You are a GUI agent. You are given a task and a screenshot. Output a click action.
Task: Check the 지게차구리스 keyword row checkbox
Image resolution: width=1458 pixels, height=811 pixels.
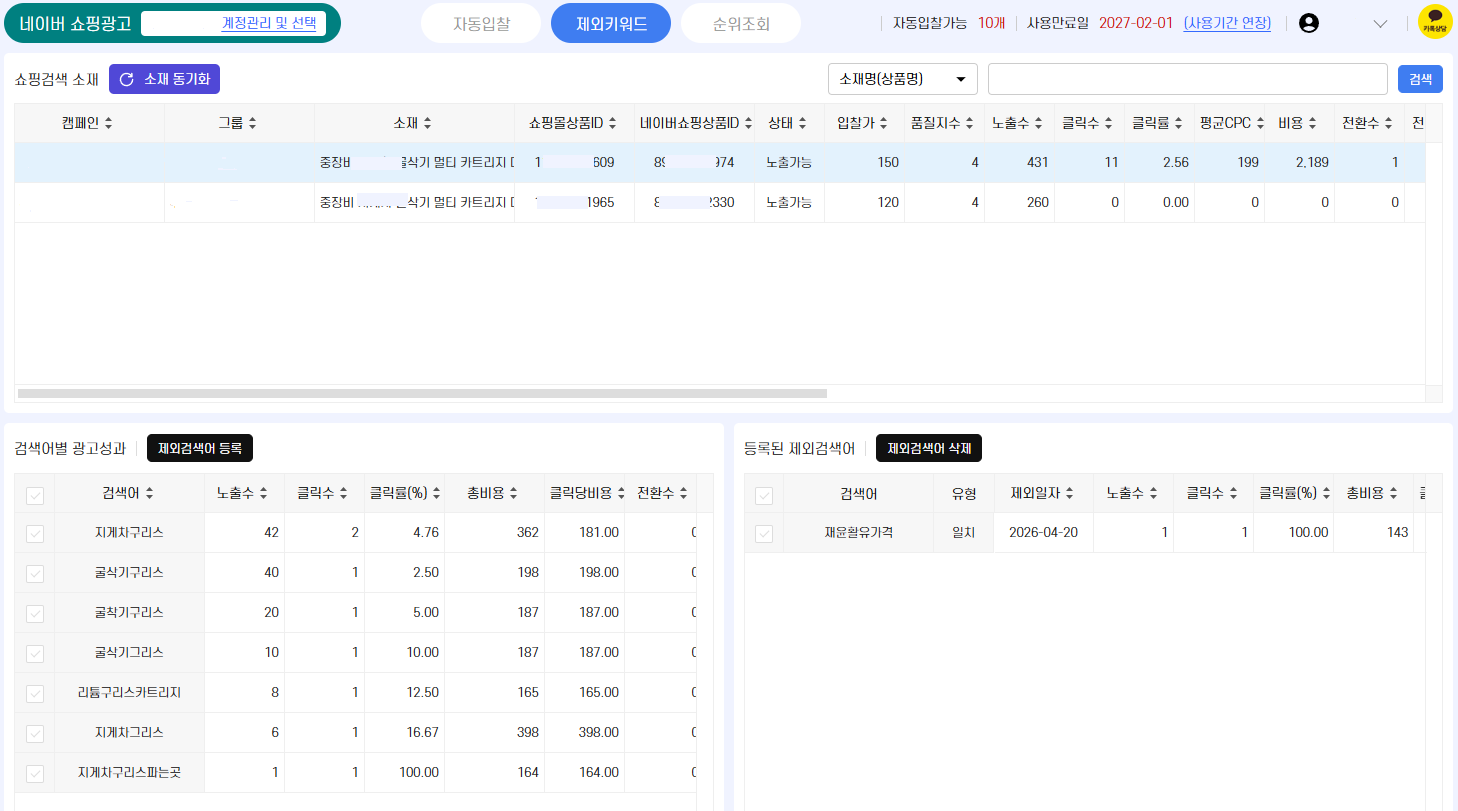(x=35, y=534)
